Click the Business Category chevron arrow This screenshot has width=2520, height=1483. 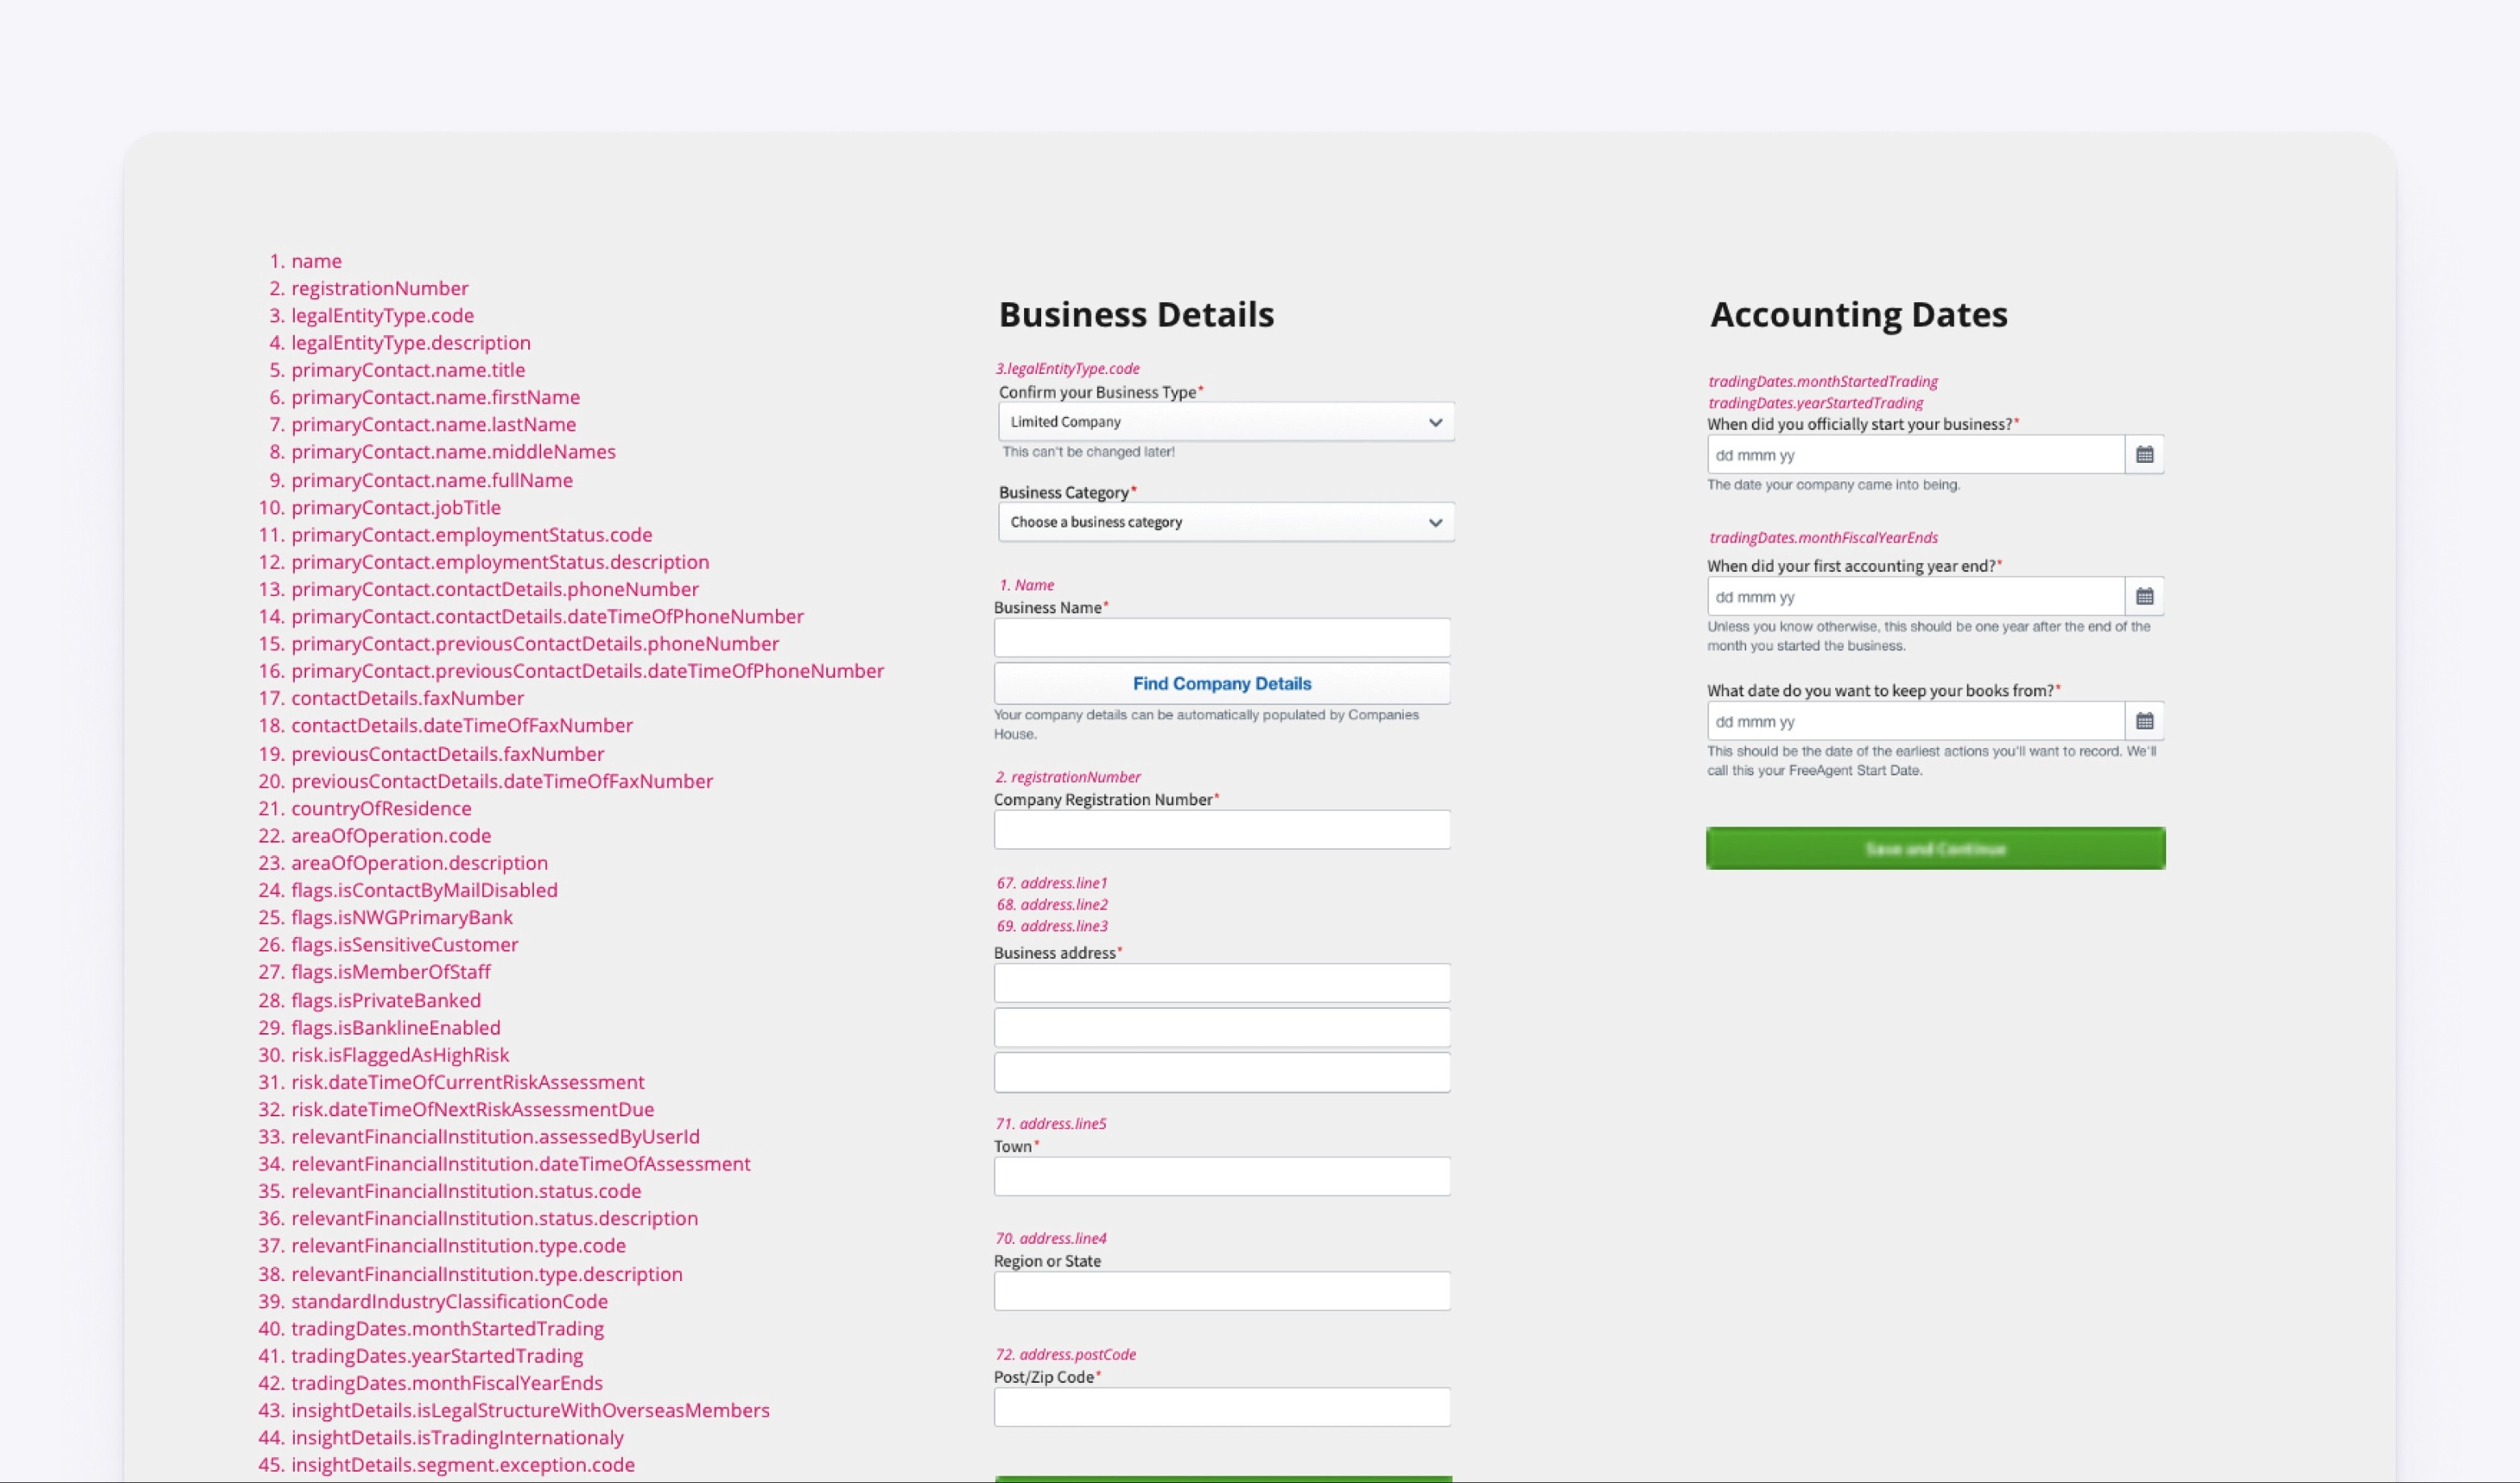pos(1435,523)
